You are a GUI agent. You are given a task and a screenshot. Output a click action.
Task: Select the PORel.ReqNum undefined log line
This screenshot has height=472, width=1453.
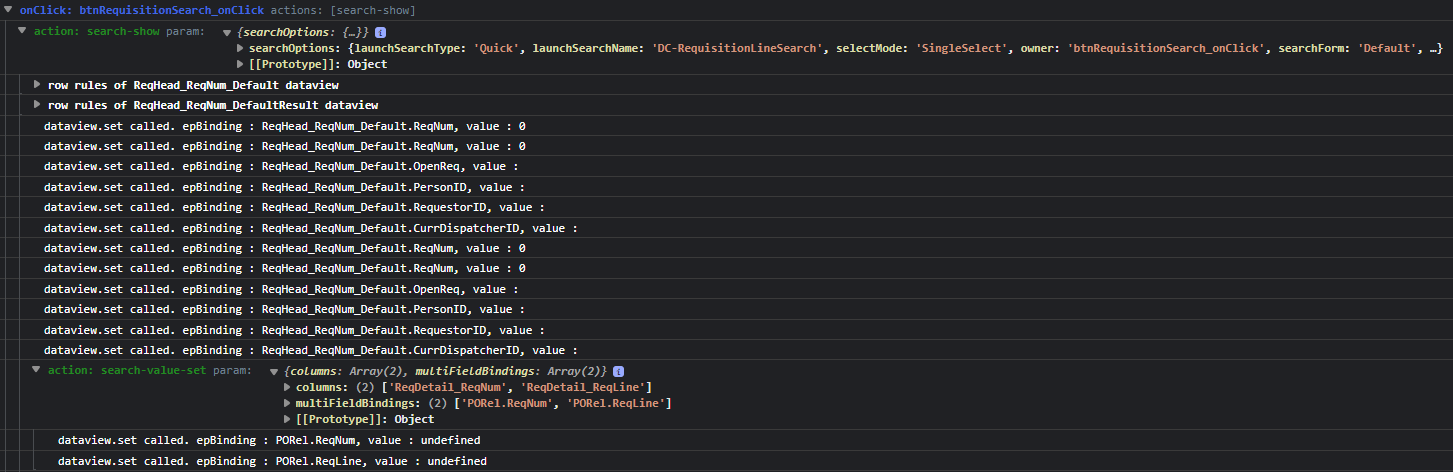(269, 440)
